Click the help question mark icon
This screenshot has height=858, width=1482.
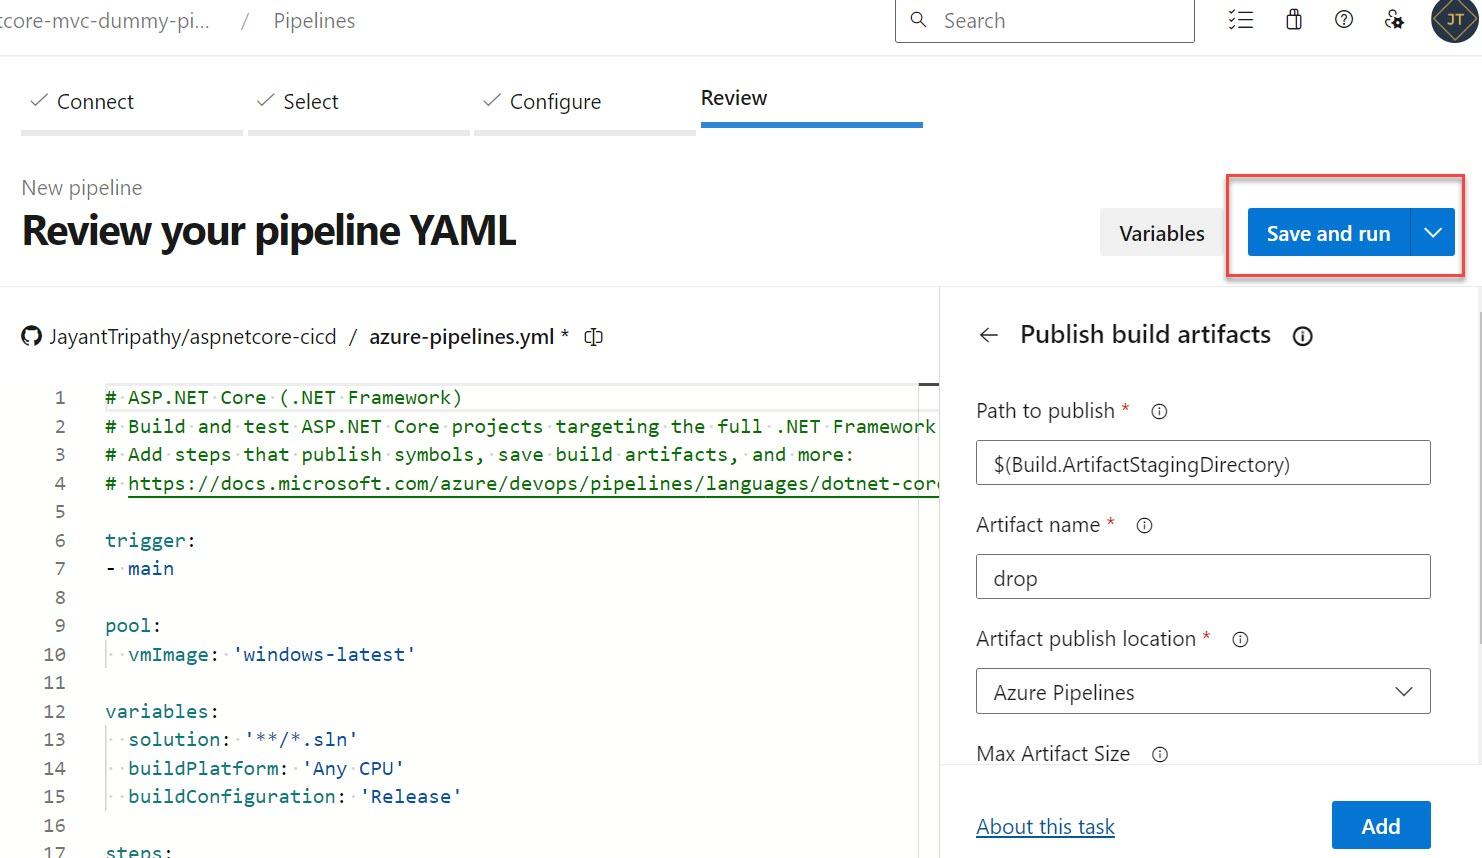pyautogui.click(x=1344, y=20)
